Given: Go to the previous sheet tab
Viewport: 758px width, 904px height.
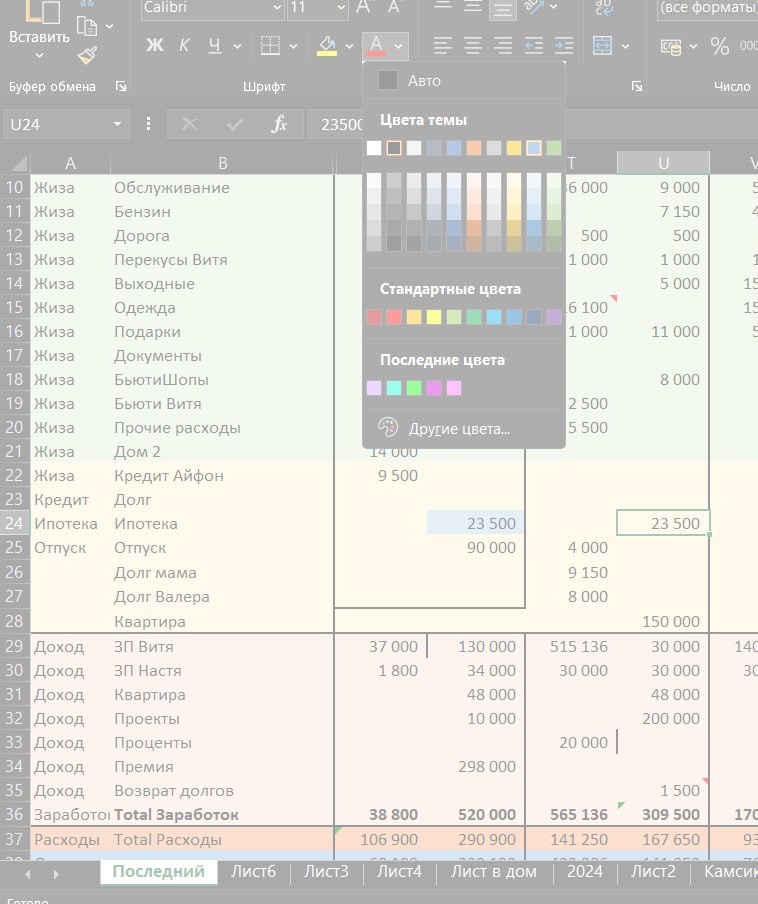Looking at the screenshot, I should pyautogui.click(x=28, y=874).
